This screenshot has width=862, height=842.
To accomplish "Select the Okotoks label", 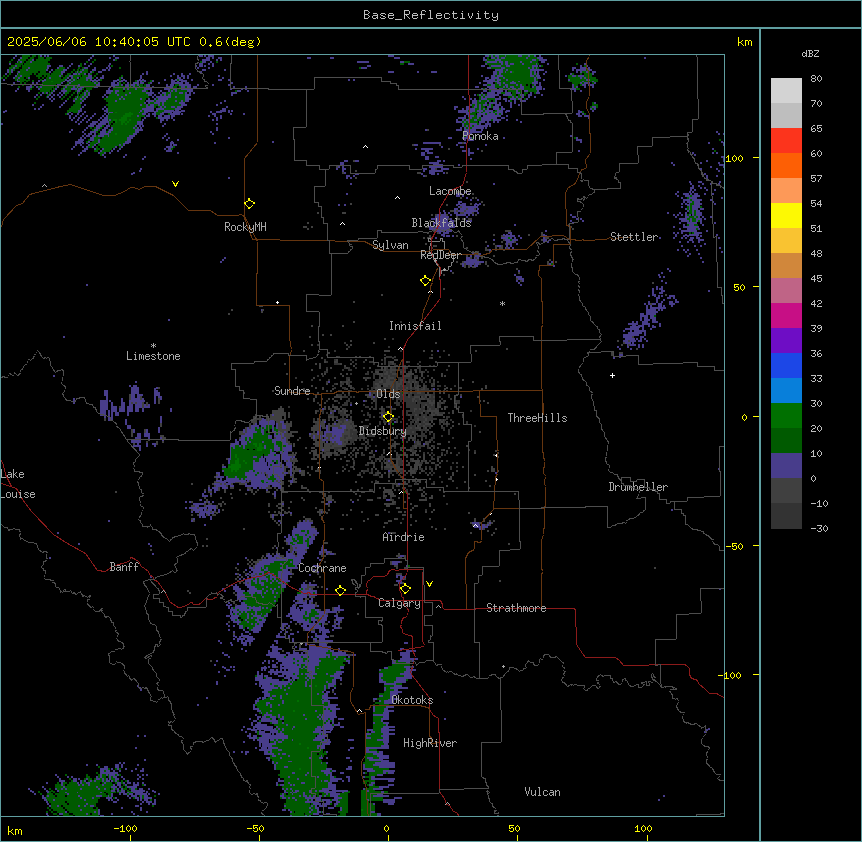I will [x=412, y=700].
